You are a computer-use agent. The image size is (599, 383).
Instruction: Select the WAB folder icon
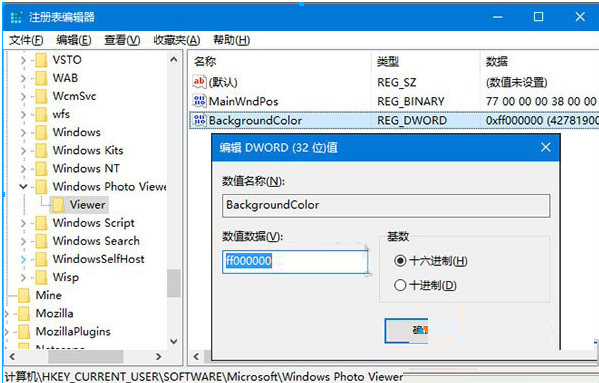tap(41, 78)
